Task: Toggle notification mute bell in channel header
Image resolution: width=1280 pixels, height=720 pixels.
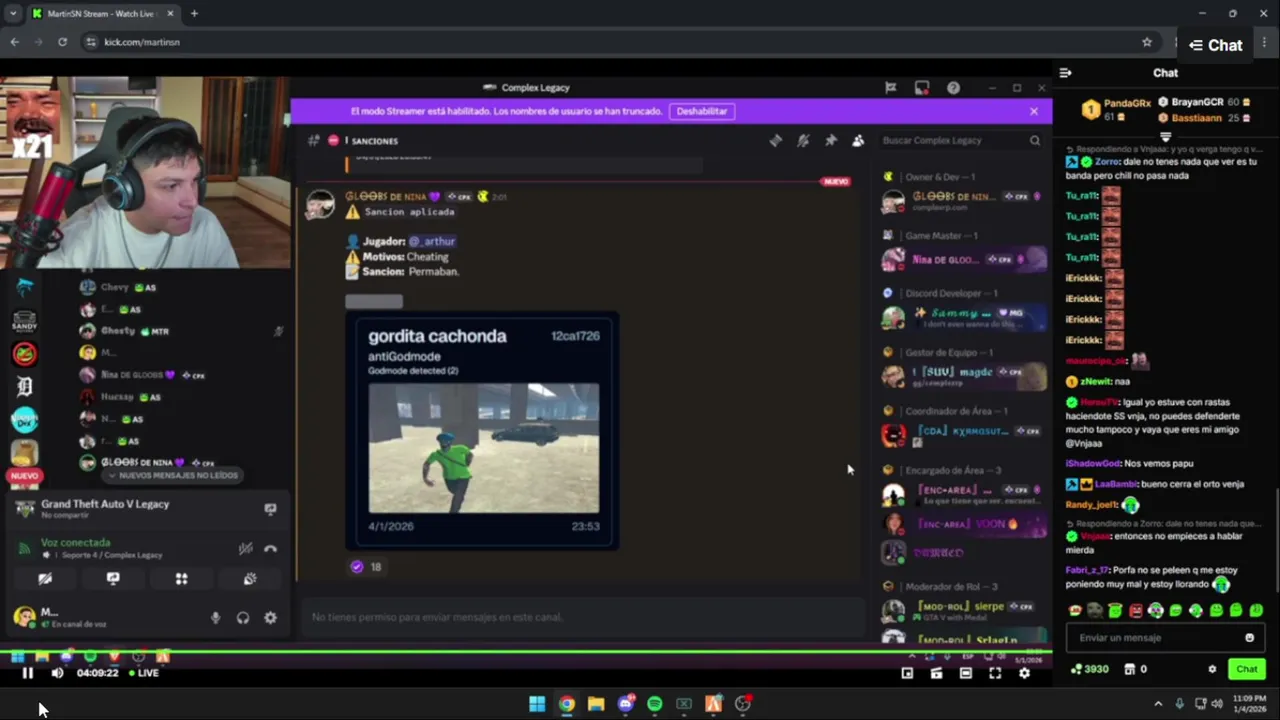Action: coord(803,141)
